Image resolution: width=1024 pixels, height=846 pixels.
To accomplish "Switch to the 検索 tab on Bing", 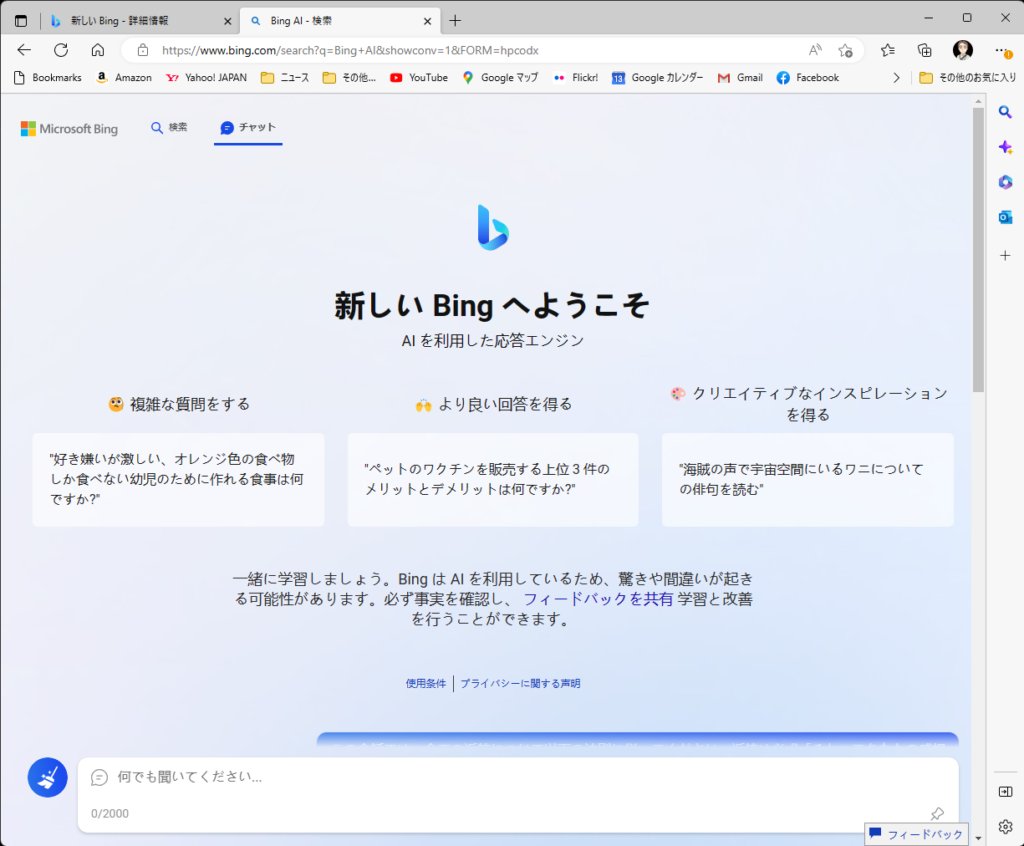I will click(169, 127).
